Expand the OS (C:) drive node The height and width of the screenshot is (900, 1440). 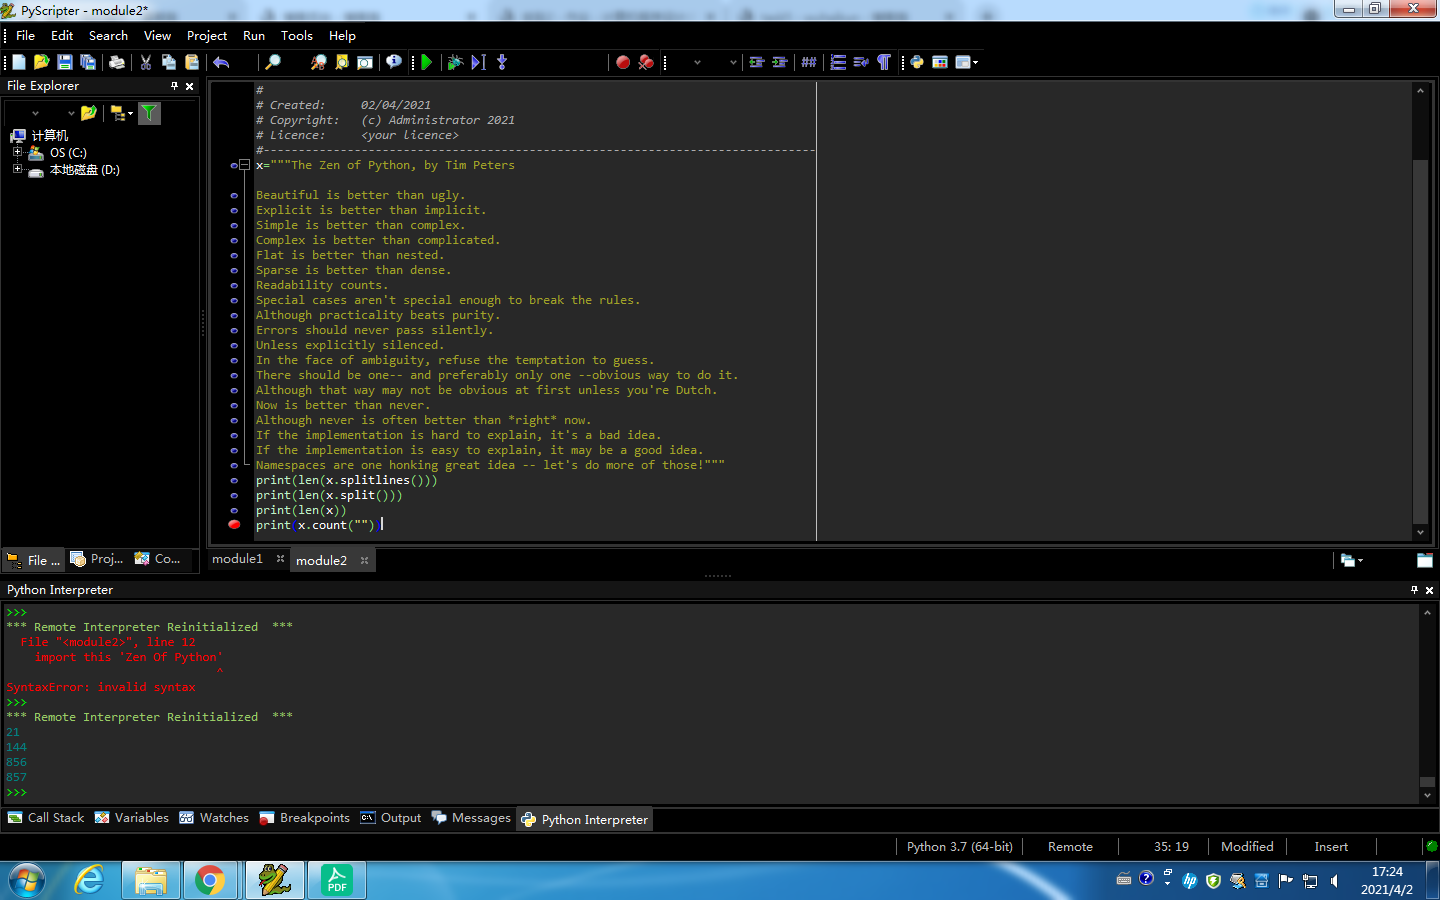click(x=17, y=153)
